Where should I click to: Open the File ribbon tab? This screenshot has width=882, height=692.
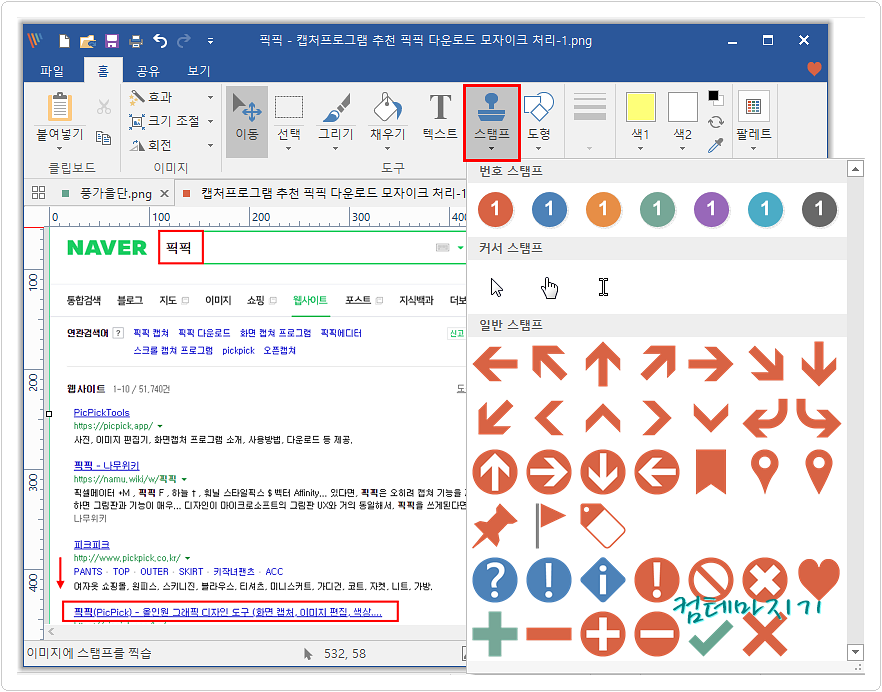(x=52, y=71)
